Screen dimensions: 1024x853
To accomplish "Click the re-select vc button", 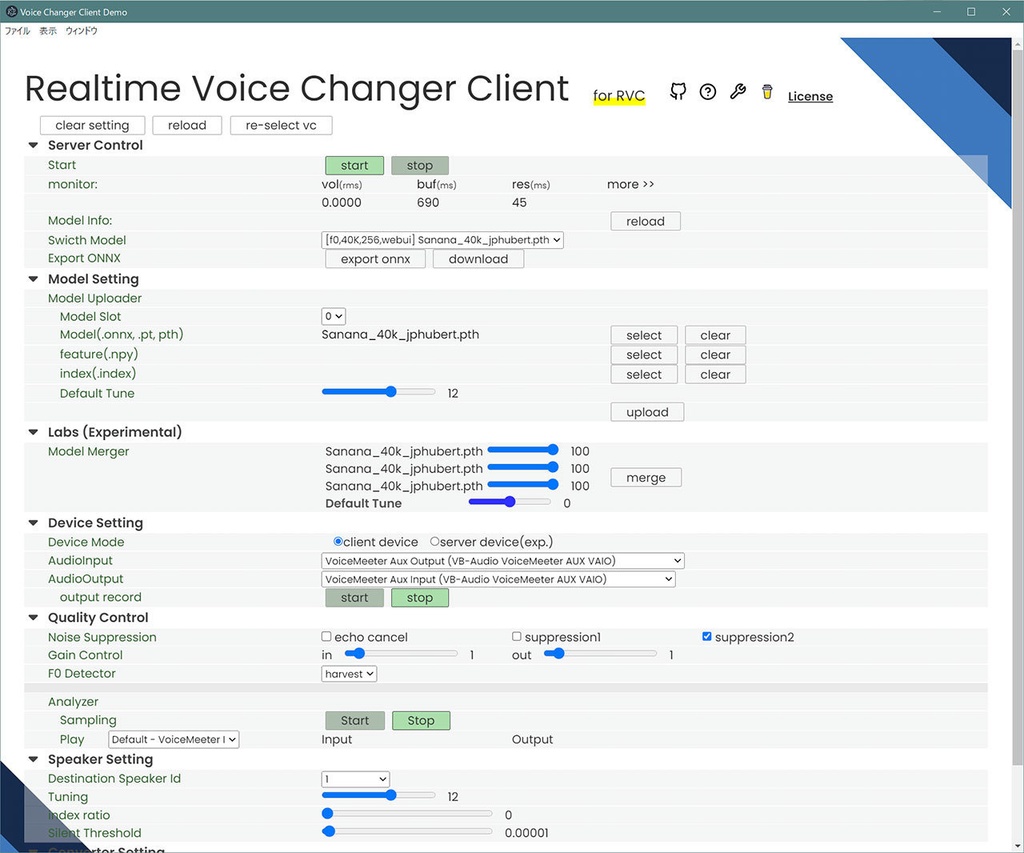I will coord(281,125).
